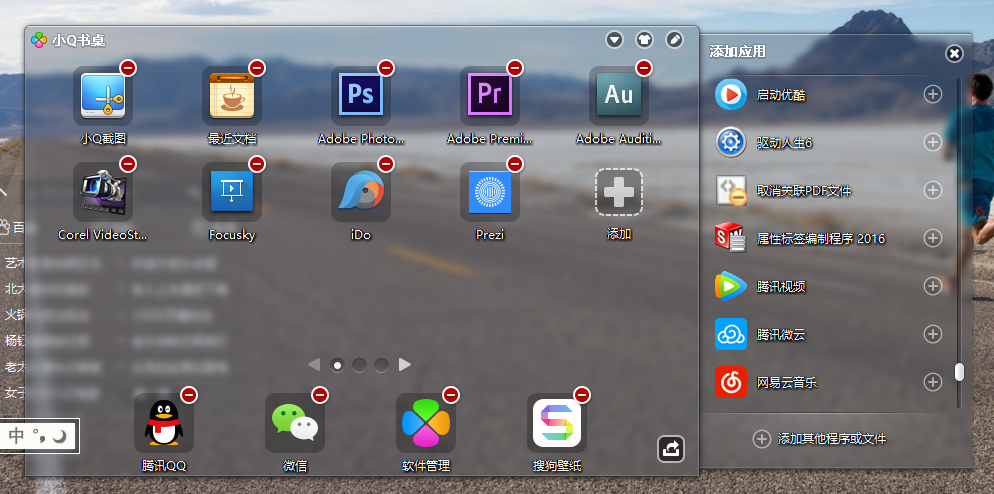
Task: Click the share arrow icon at bottom right
Action: tap(671, 449)
